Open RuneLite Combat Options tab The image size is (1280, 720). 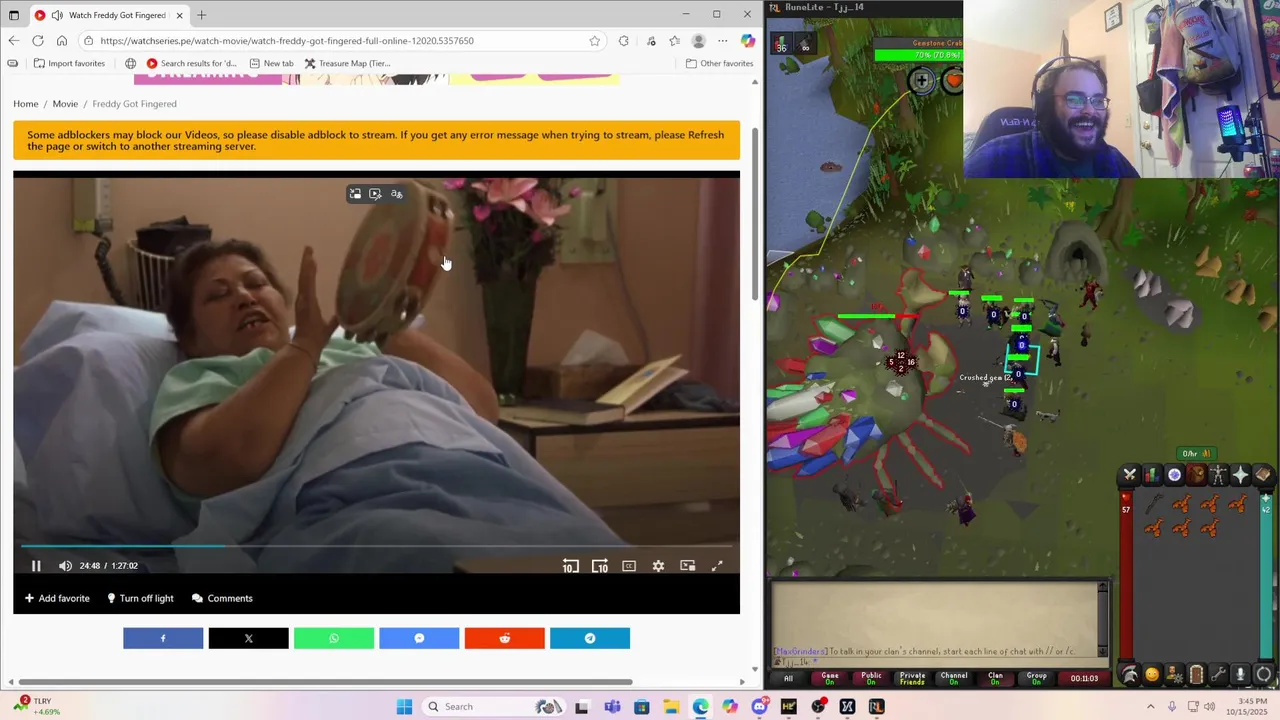point(1130,475)
